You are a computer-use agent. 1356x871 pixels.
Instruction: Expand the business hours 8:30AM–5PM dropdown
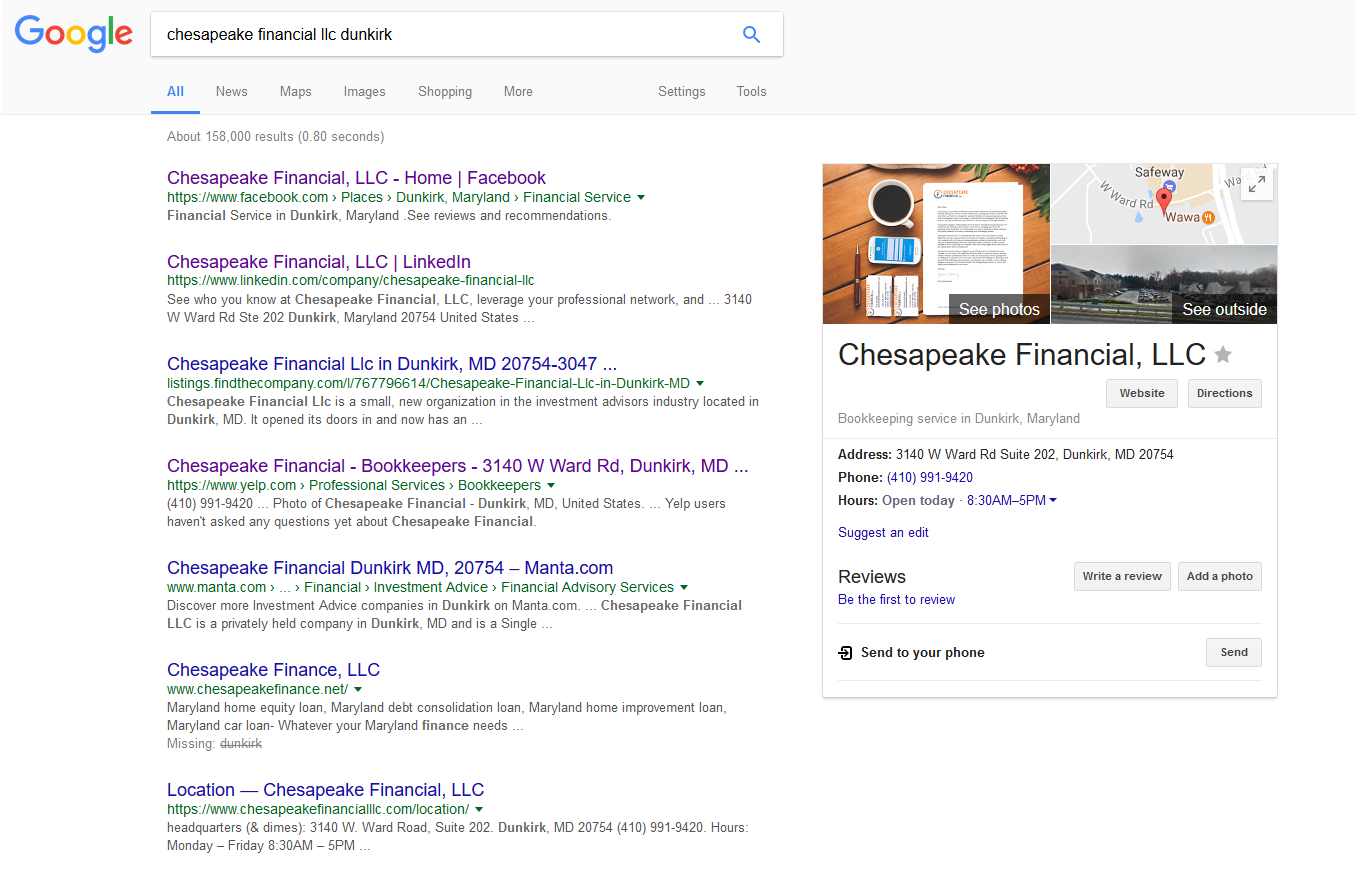click(x=1053, y=501)
